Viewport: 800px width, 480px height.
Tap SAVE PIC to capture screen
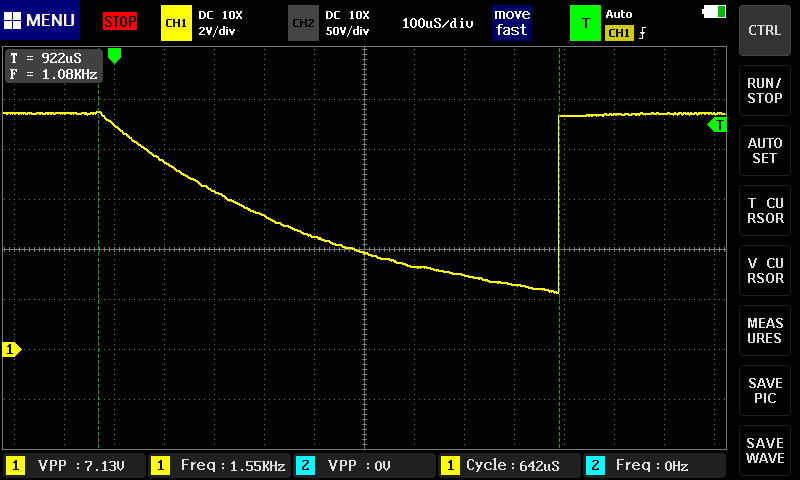tap(764, 391)
